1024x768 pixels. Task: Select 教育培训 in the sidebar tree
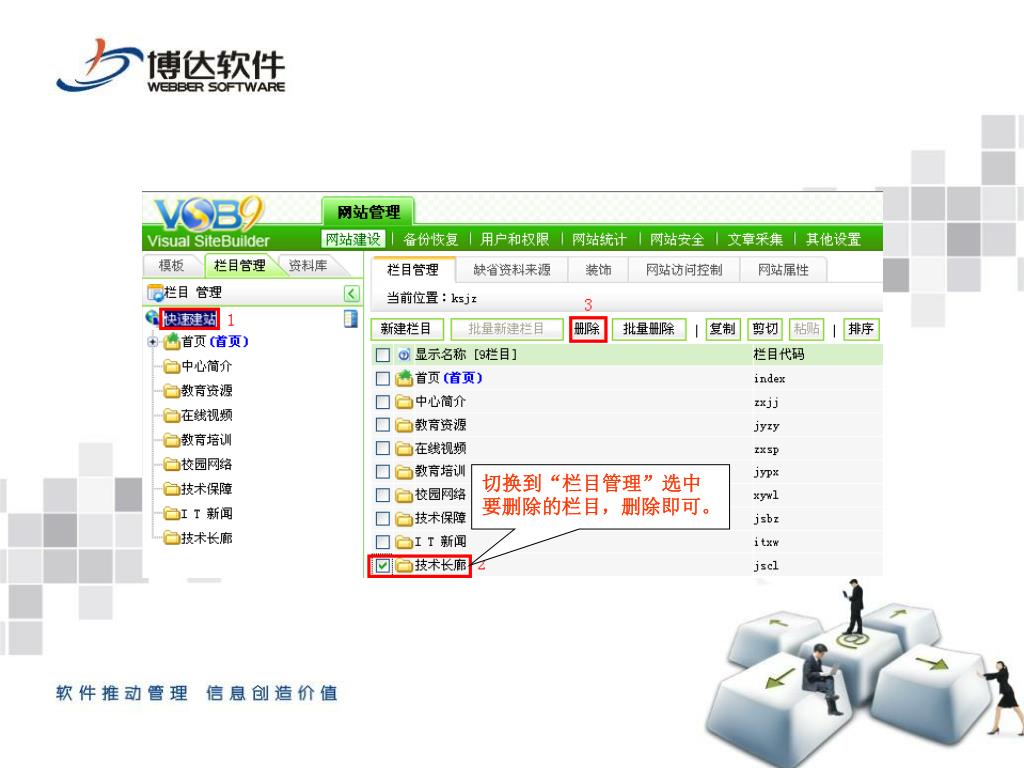coord(206,440)
